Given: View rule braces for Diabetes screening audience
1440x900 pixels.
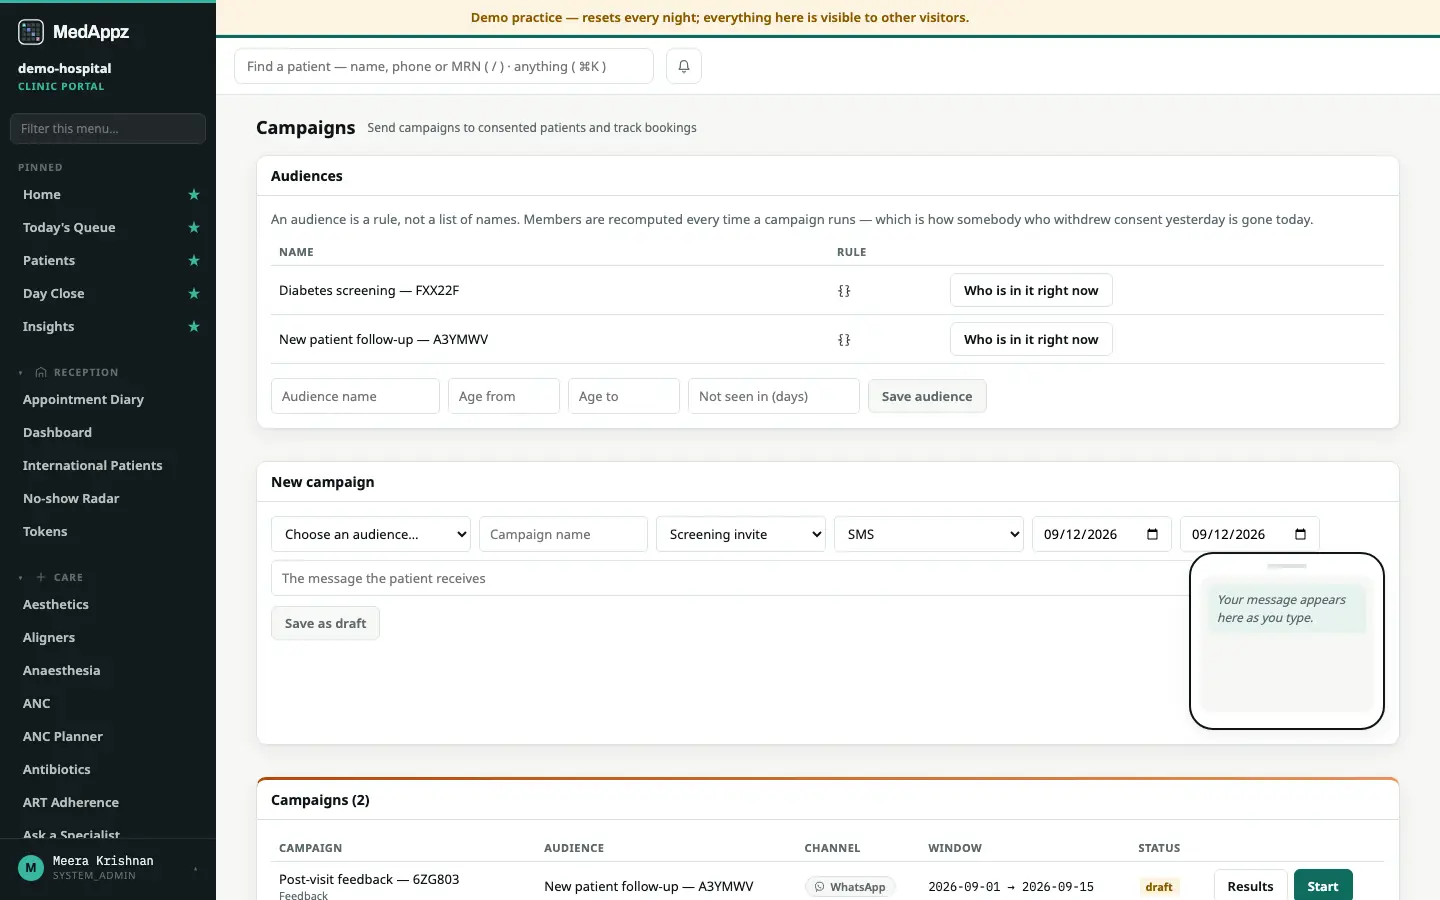Looking at the screenshot, I should pos(844,291).
